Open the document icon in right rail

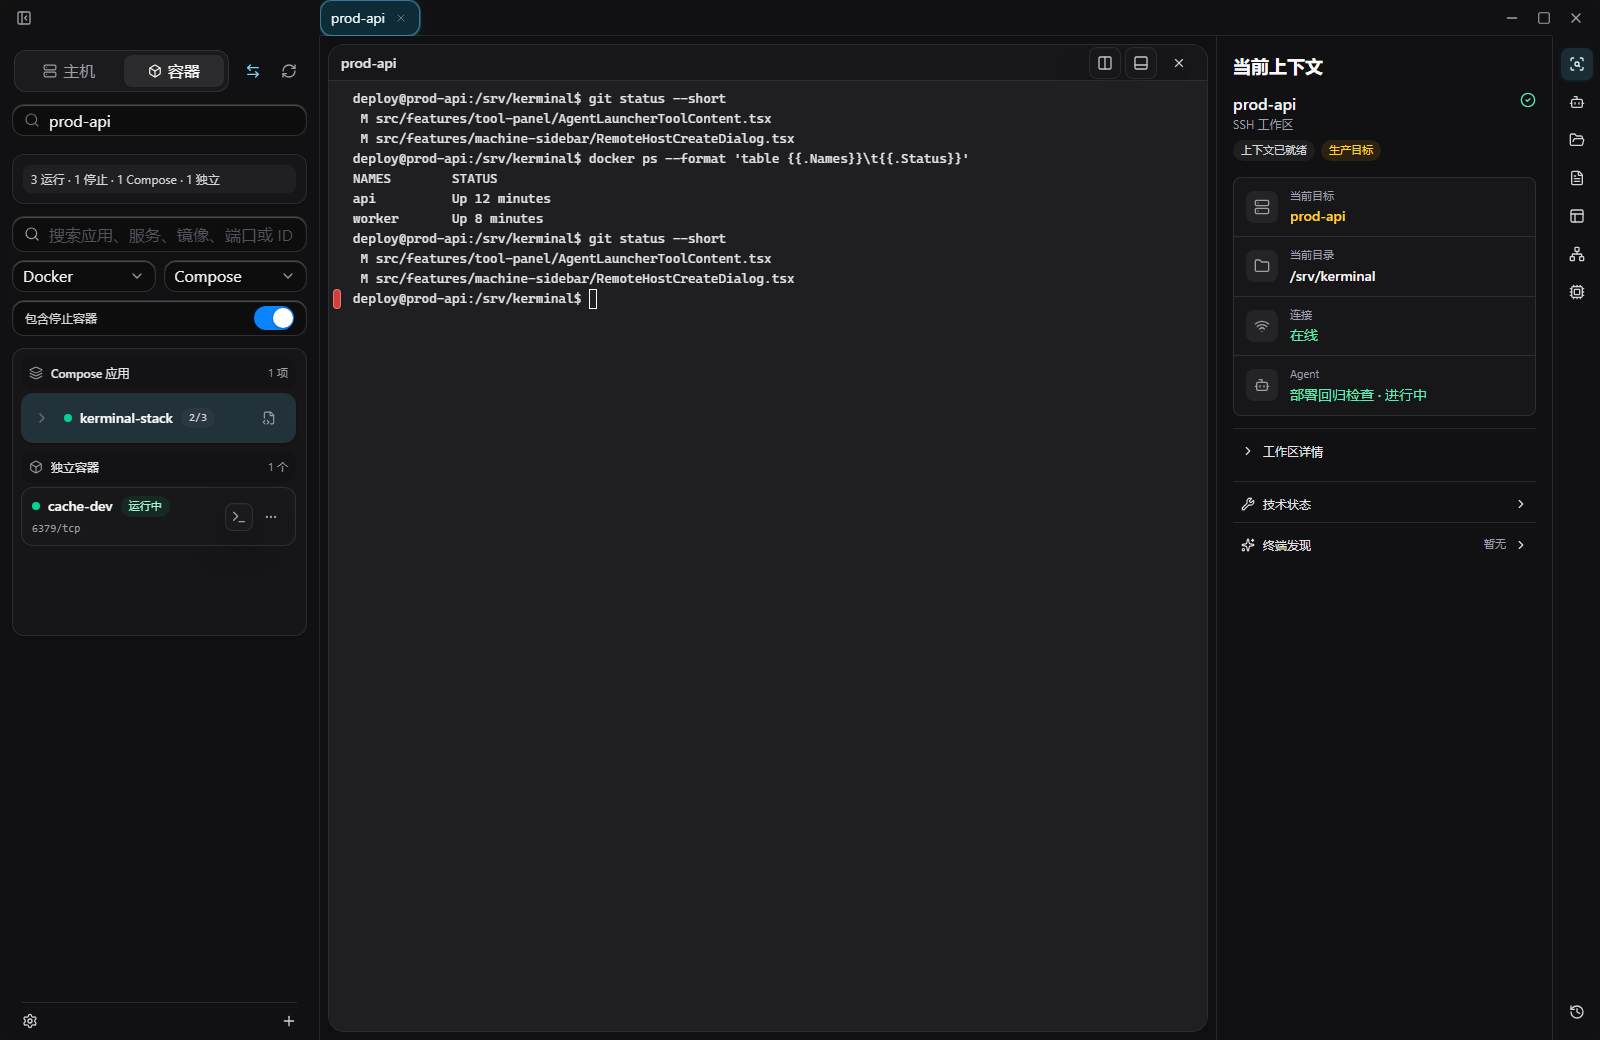coord(1577,178)
